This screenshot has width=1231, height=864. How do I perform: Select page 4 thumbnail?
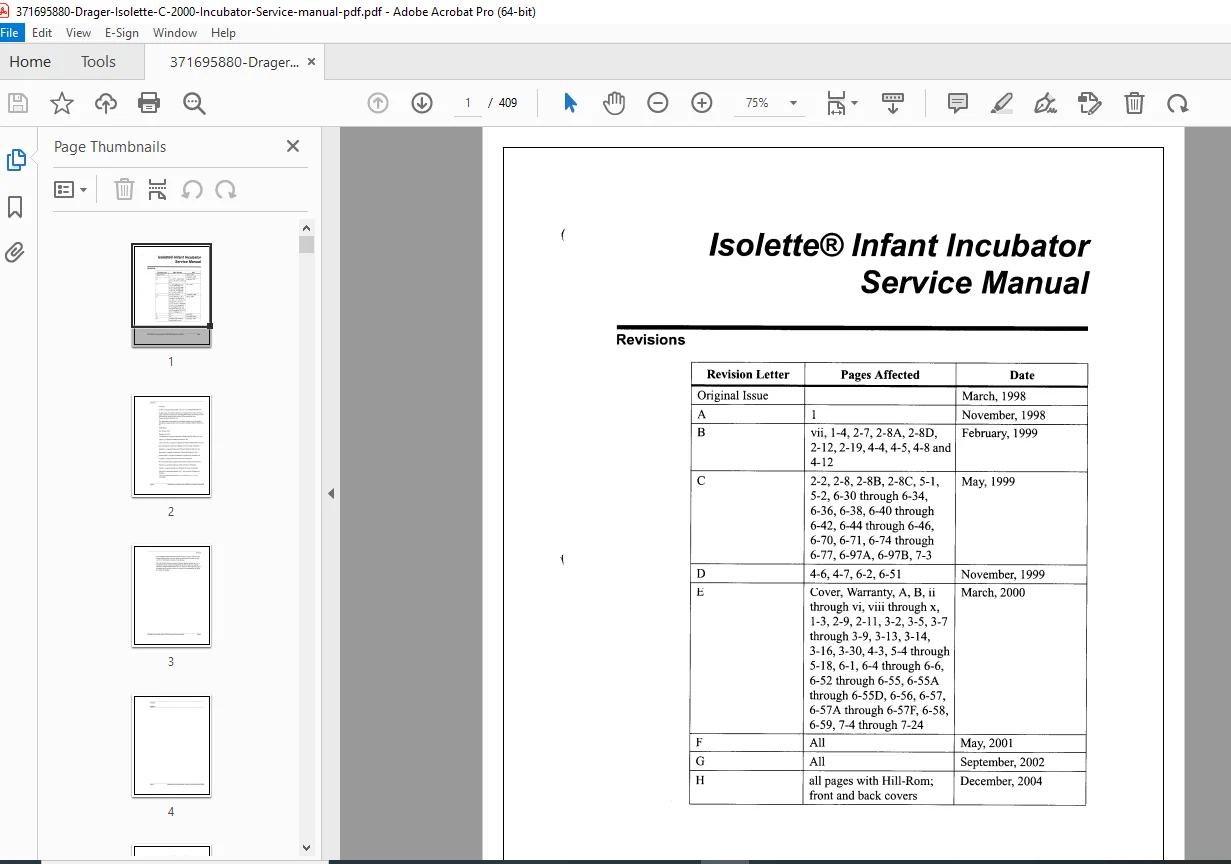(x=171, y=745)
